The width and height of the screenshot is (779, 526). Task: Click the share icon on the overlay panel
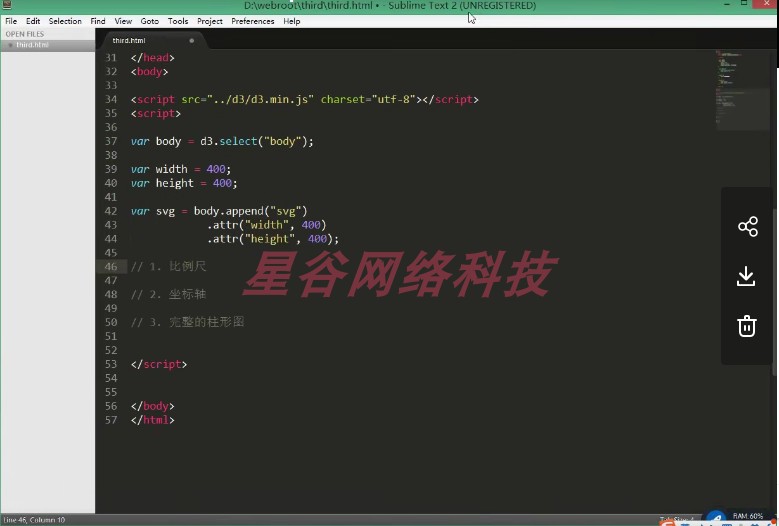[x=748, y=226]
